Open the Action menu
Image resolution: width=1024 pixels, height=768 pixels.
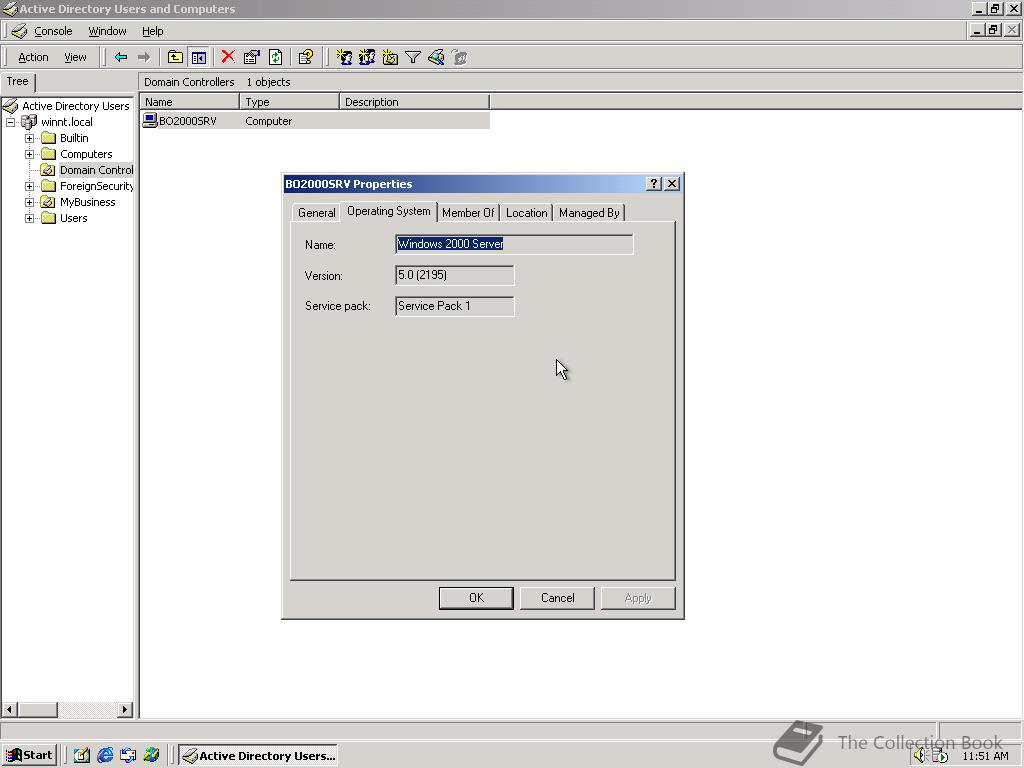(33, 57)
